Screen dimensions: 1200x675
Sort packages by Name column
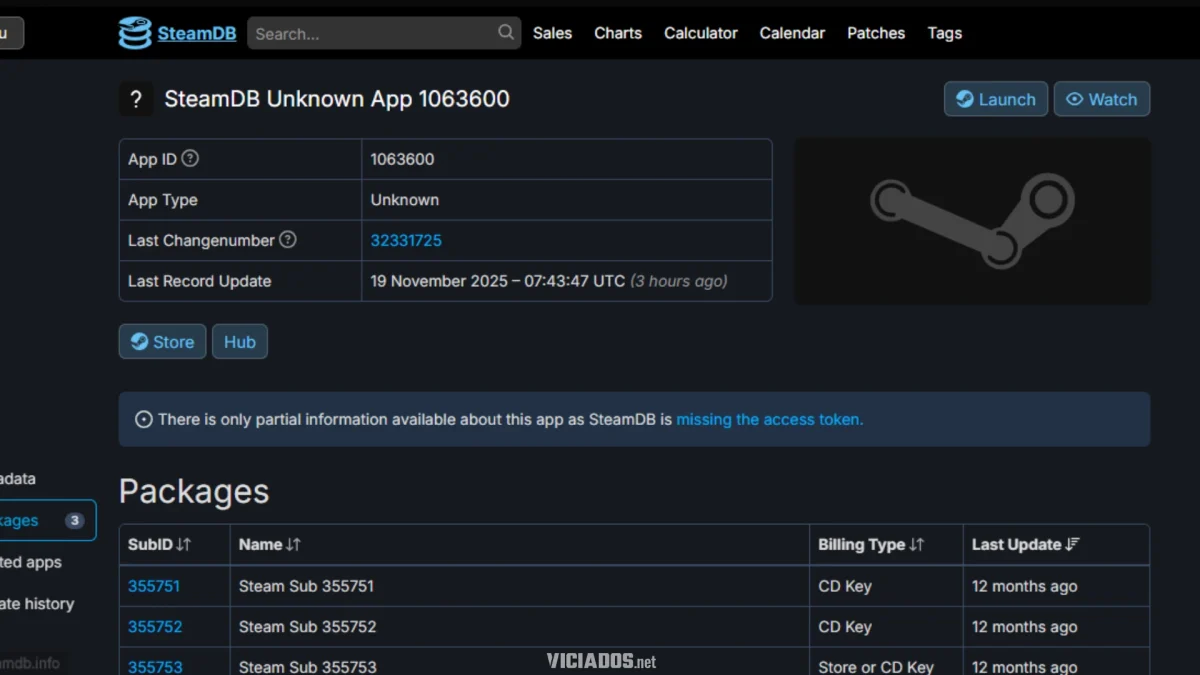[270, 545]
